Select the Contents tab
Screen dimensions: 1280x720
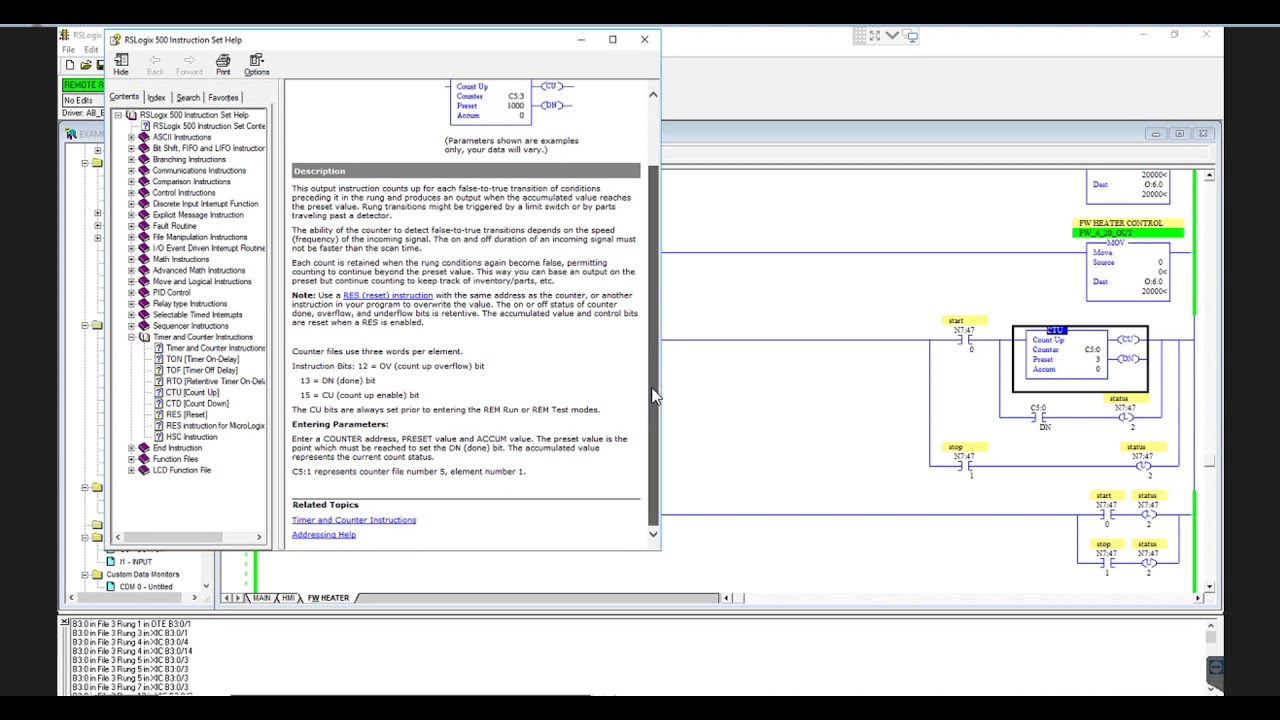tap(124, 97)
